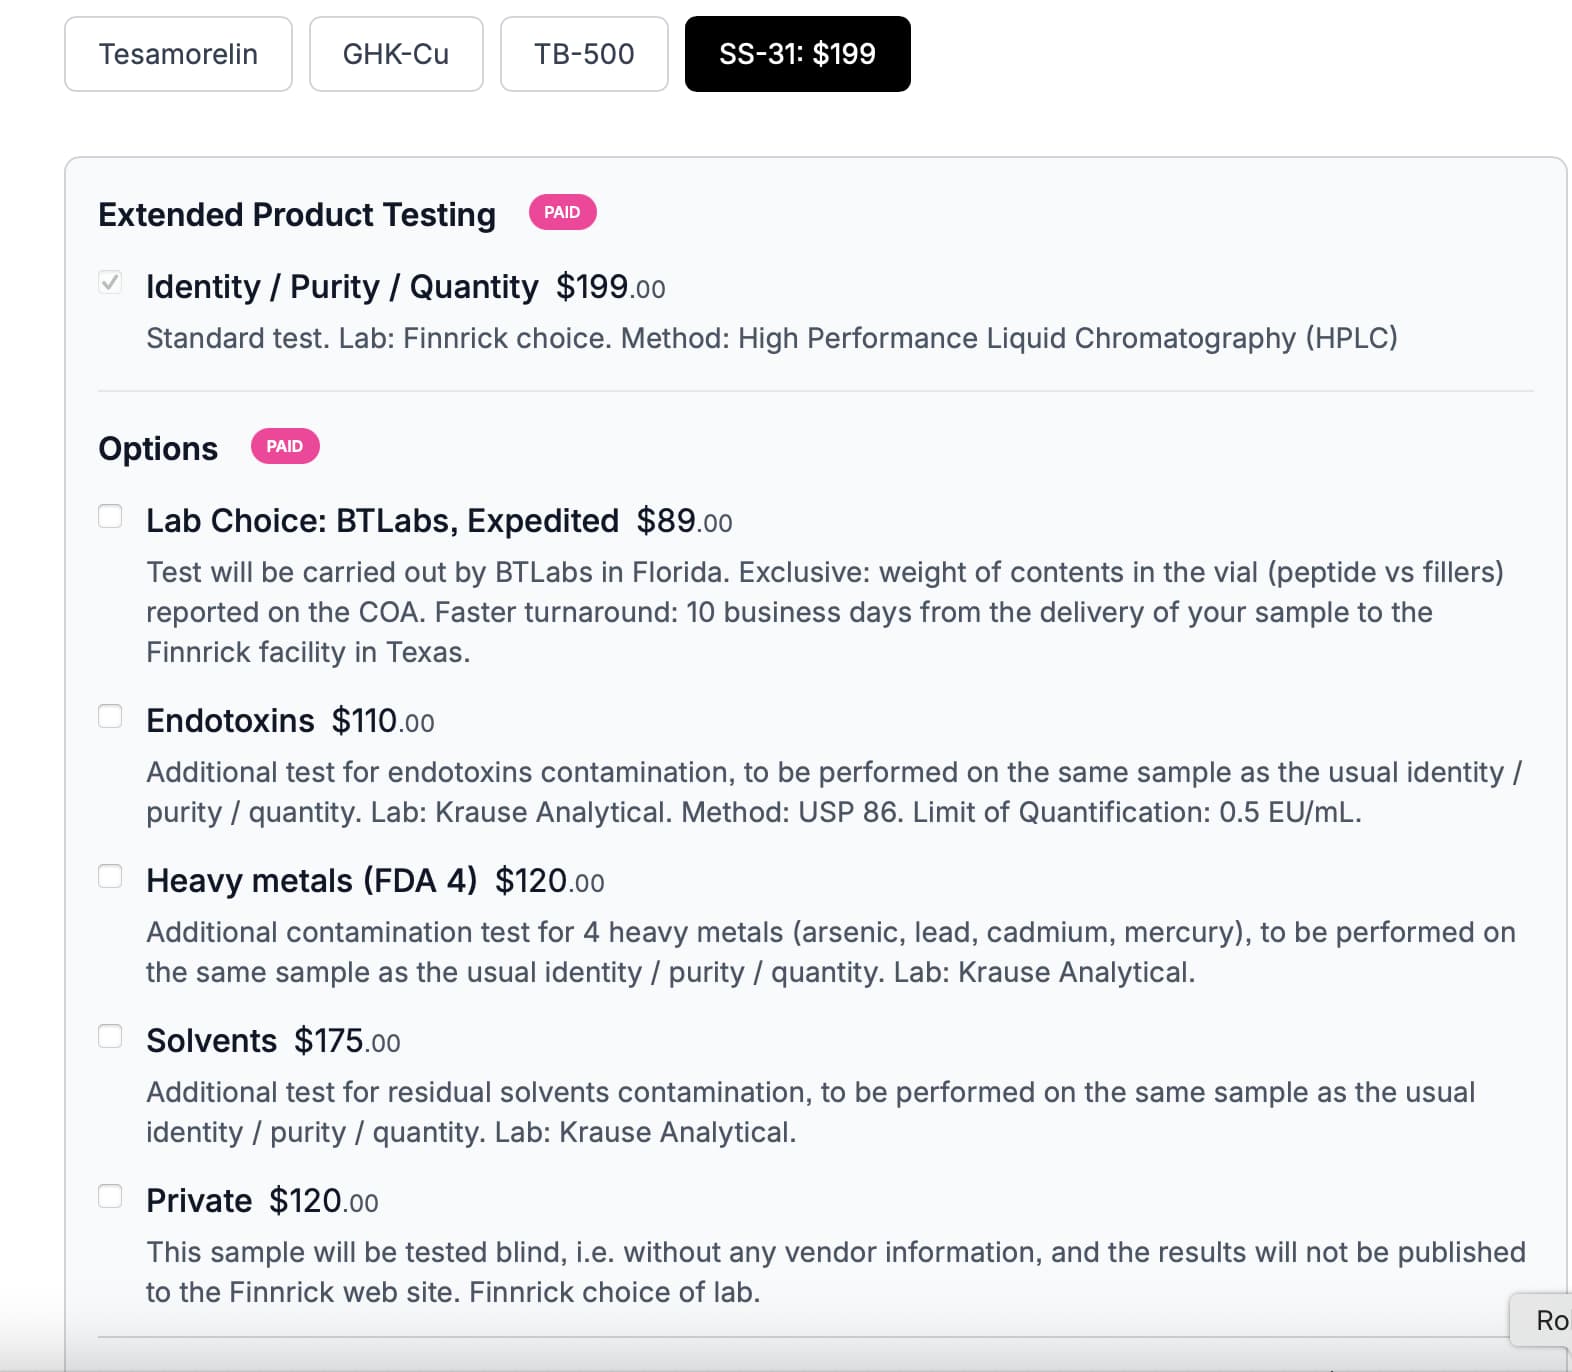1572x1372 pixels.
Task: Click the Heavy metals (FDA 4) label
Action: (311, 881)
